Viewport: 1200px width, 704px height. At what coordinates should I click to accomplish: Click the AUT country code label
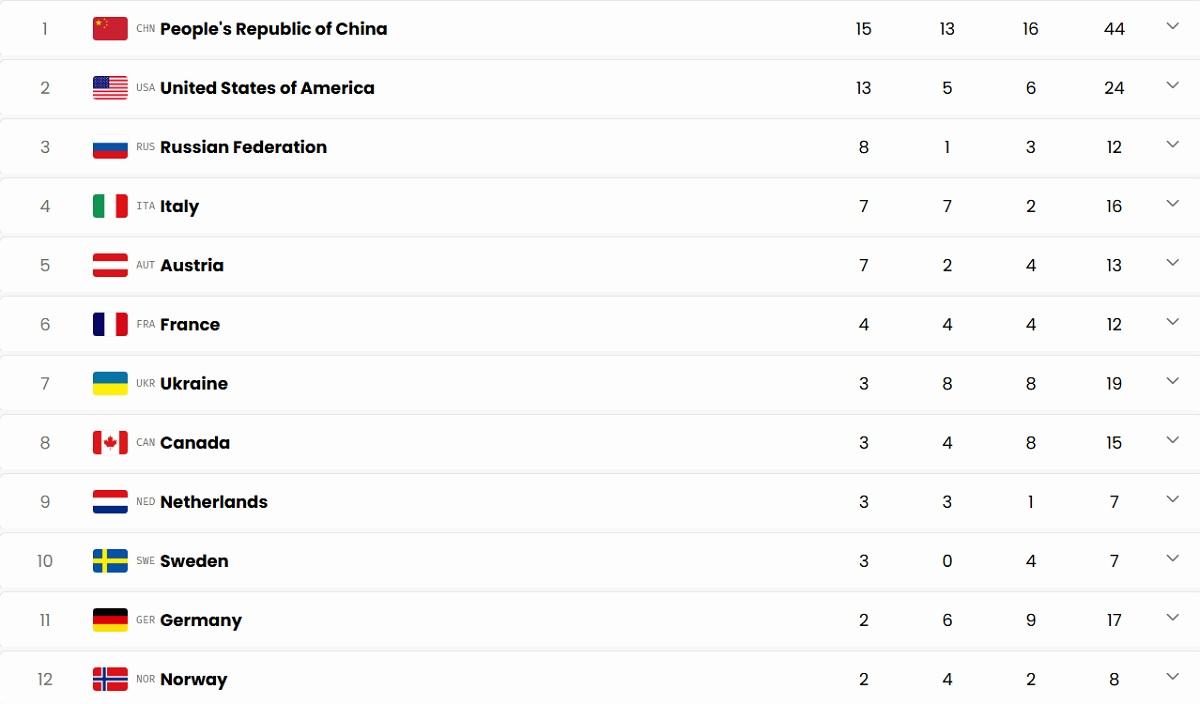click(x=146, y=266)
